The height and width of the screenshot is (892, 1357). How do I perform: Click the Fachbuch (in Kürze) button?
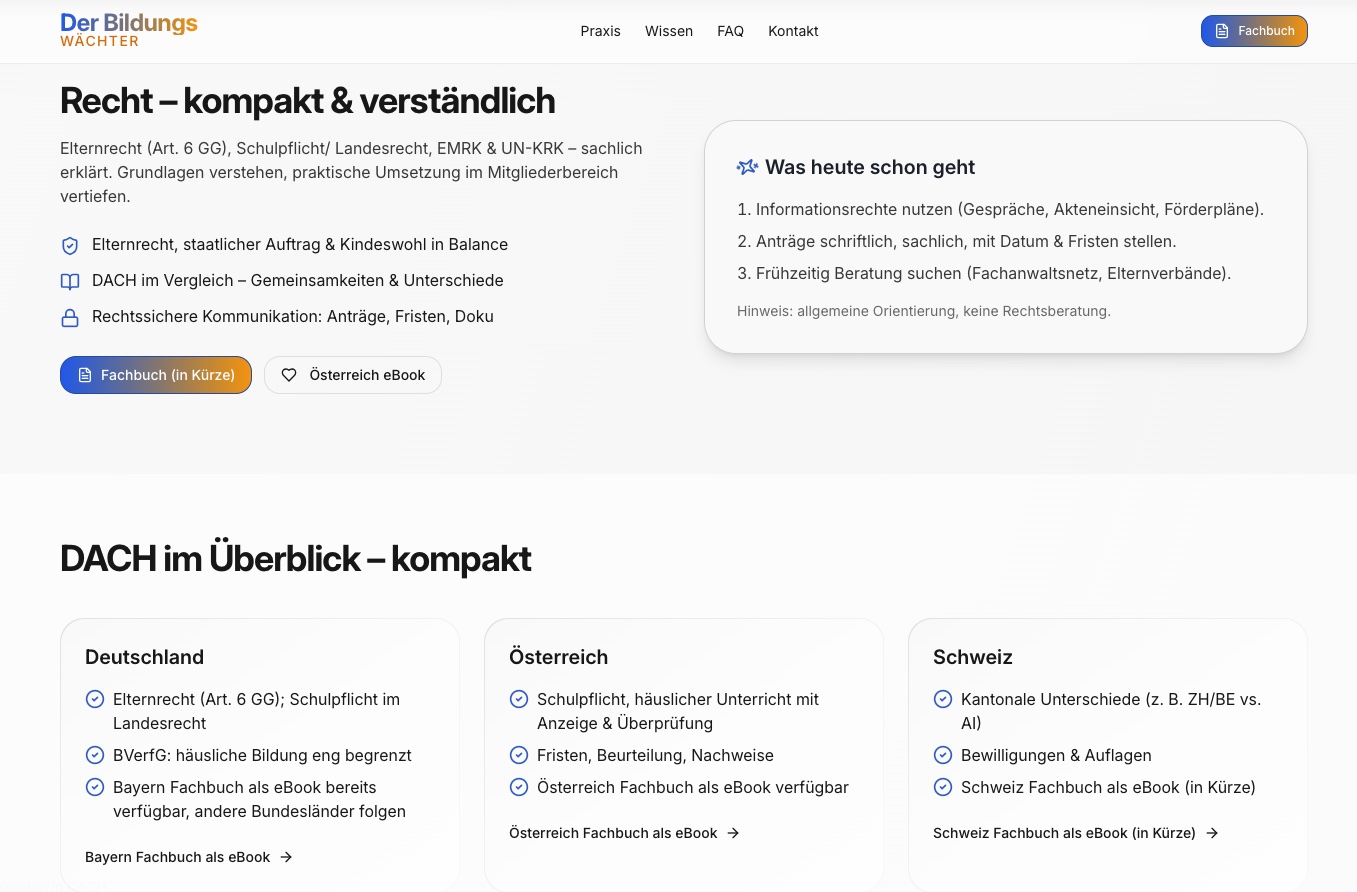point(155,374)
